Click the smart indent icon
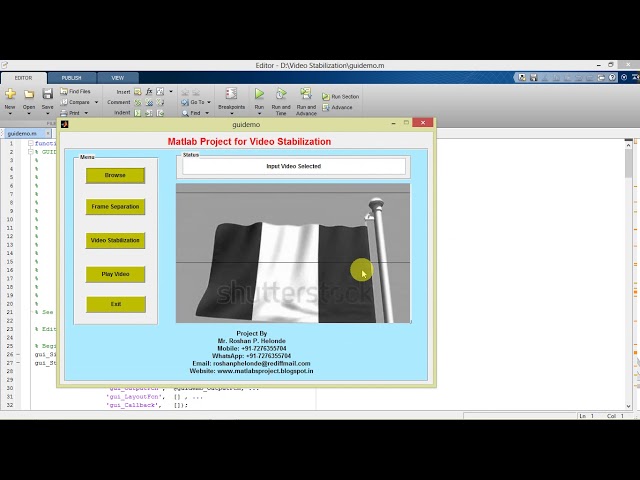The width and height of the screenshot is (640, 480). (138, 113)
